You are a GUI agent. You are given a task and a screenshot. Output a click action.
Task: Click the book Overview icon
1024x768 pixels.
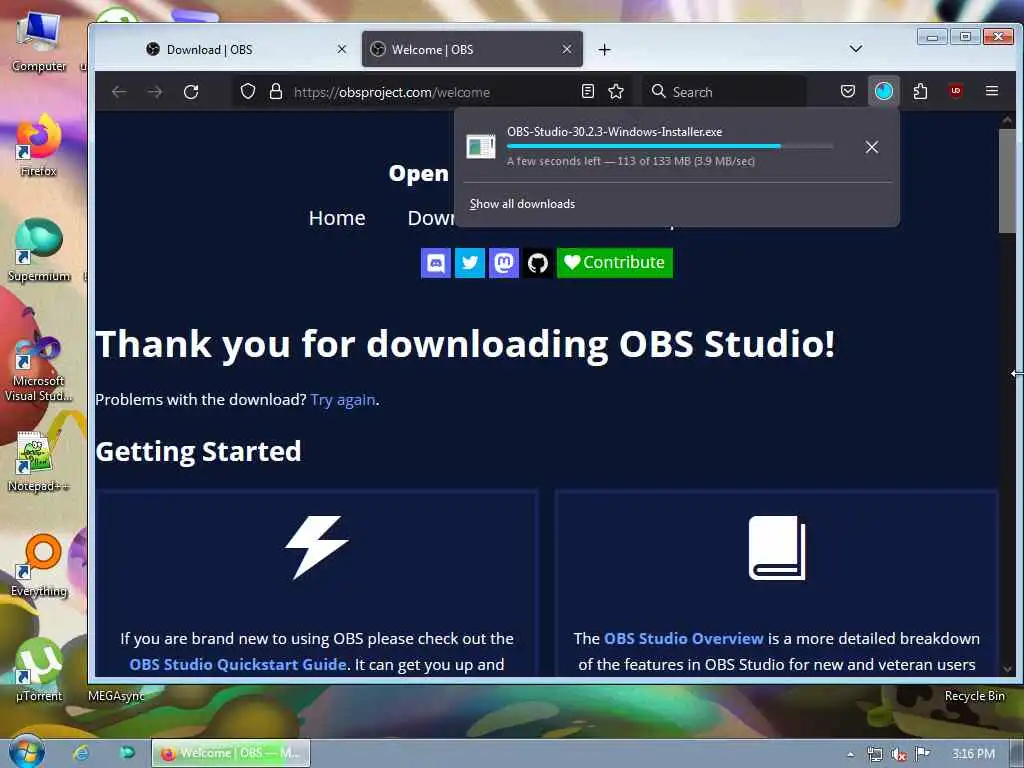point(777,547)
